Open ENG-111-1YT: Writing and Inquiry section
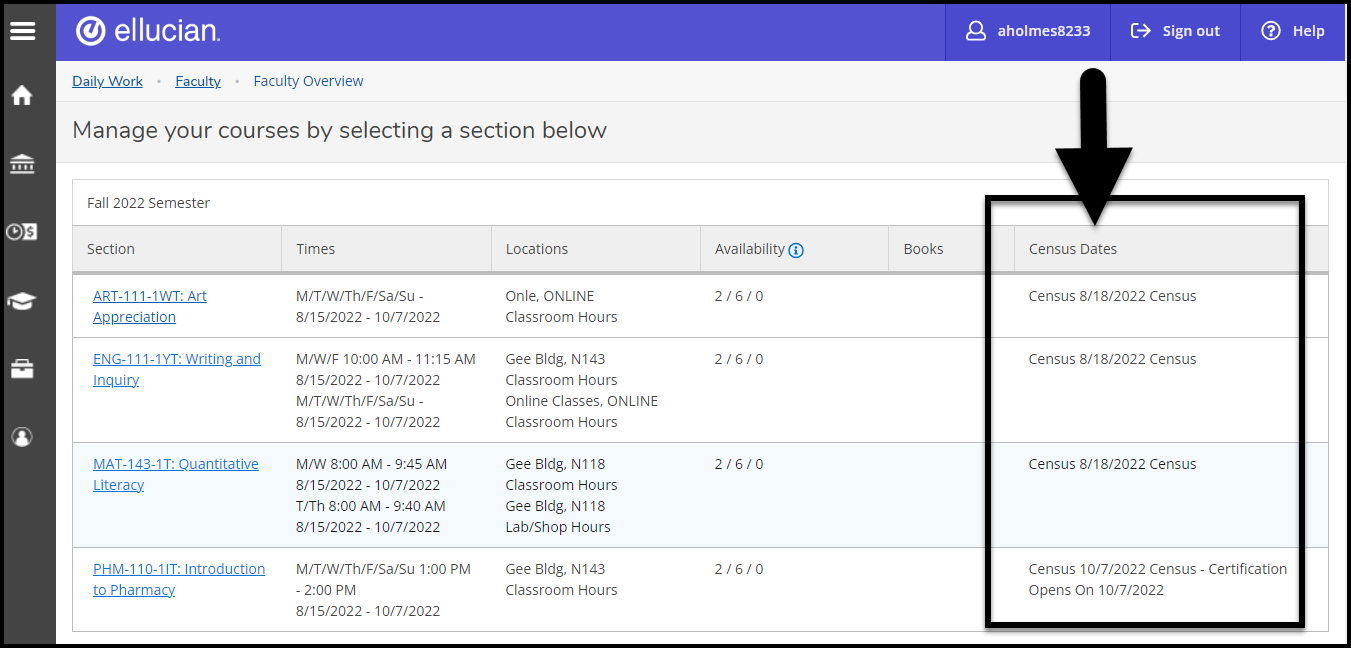 [x=177, y=369]
